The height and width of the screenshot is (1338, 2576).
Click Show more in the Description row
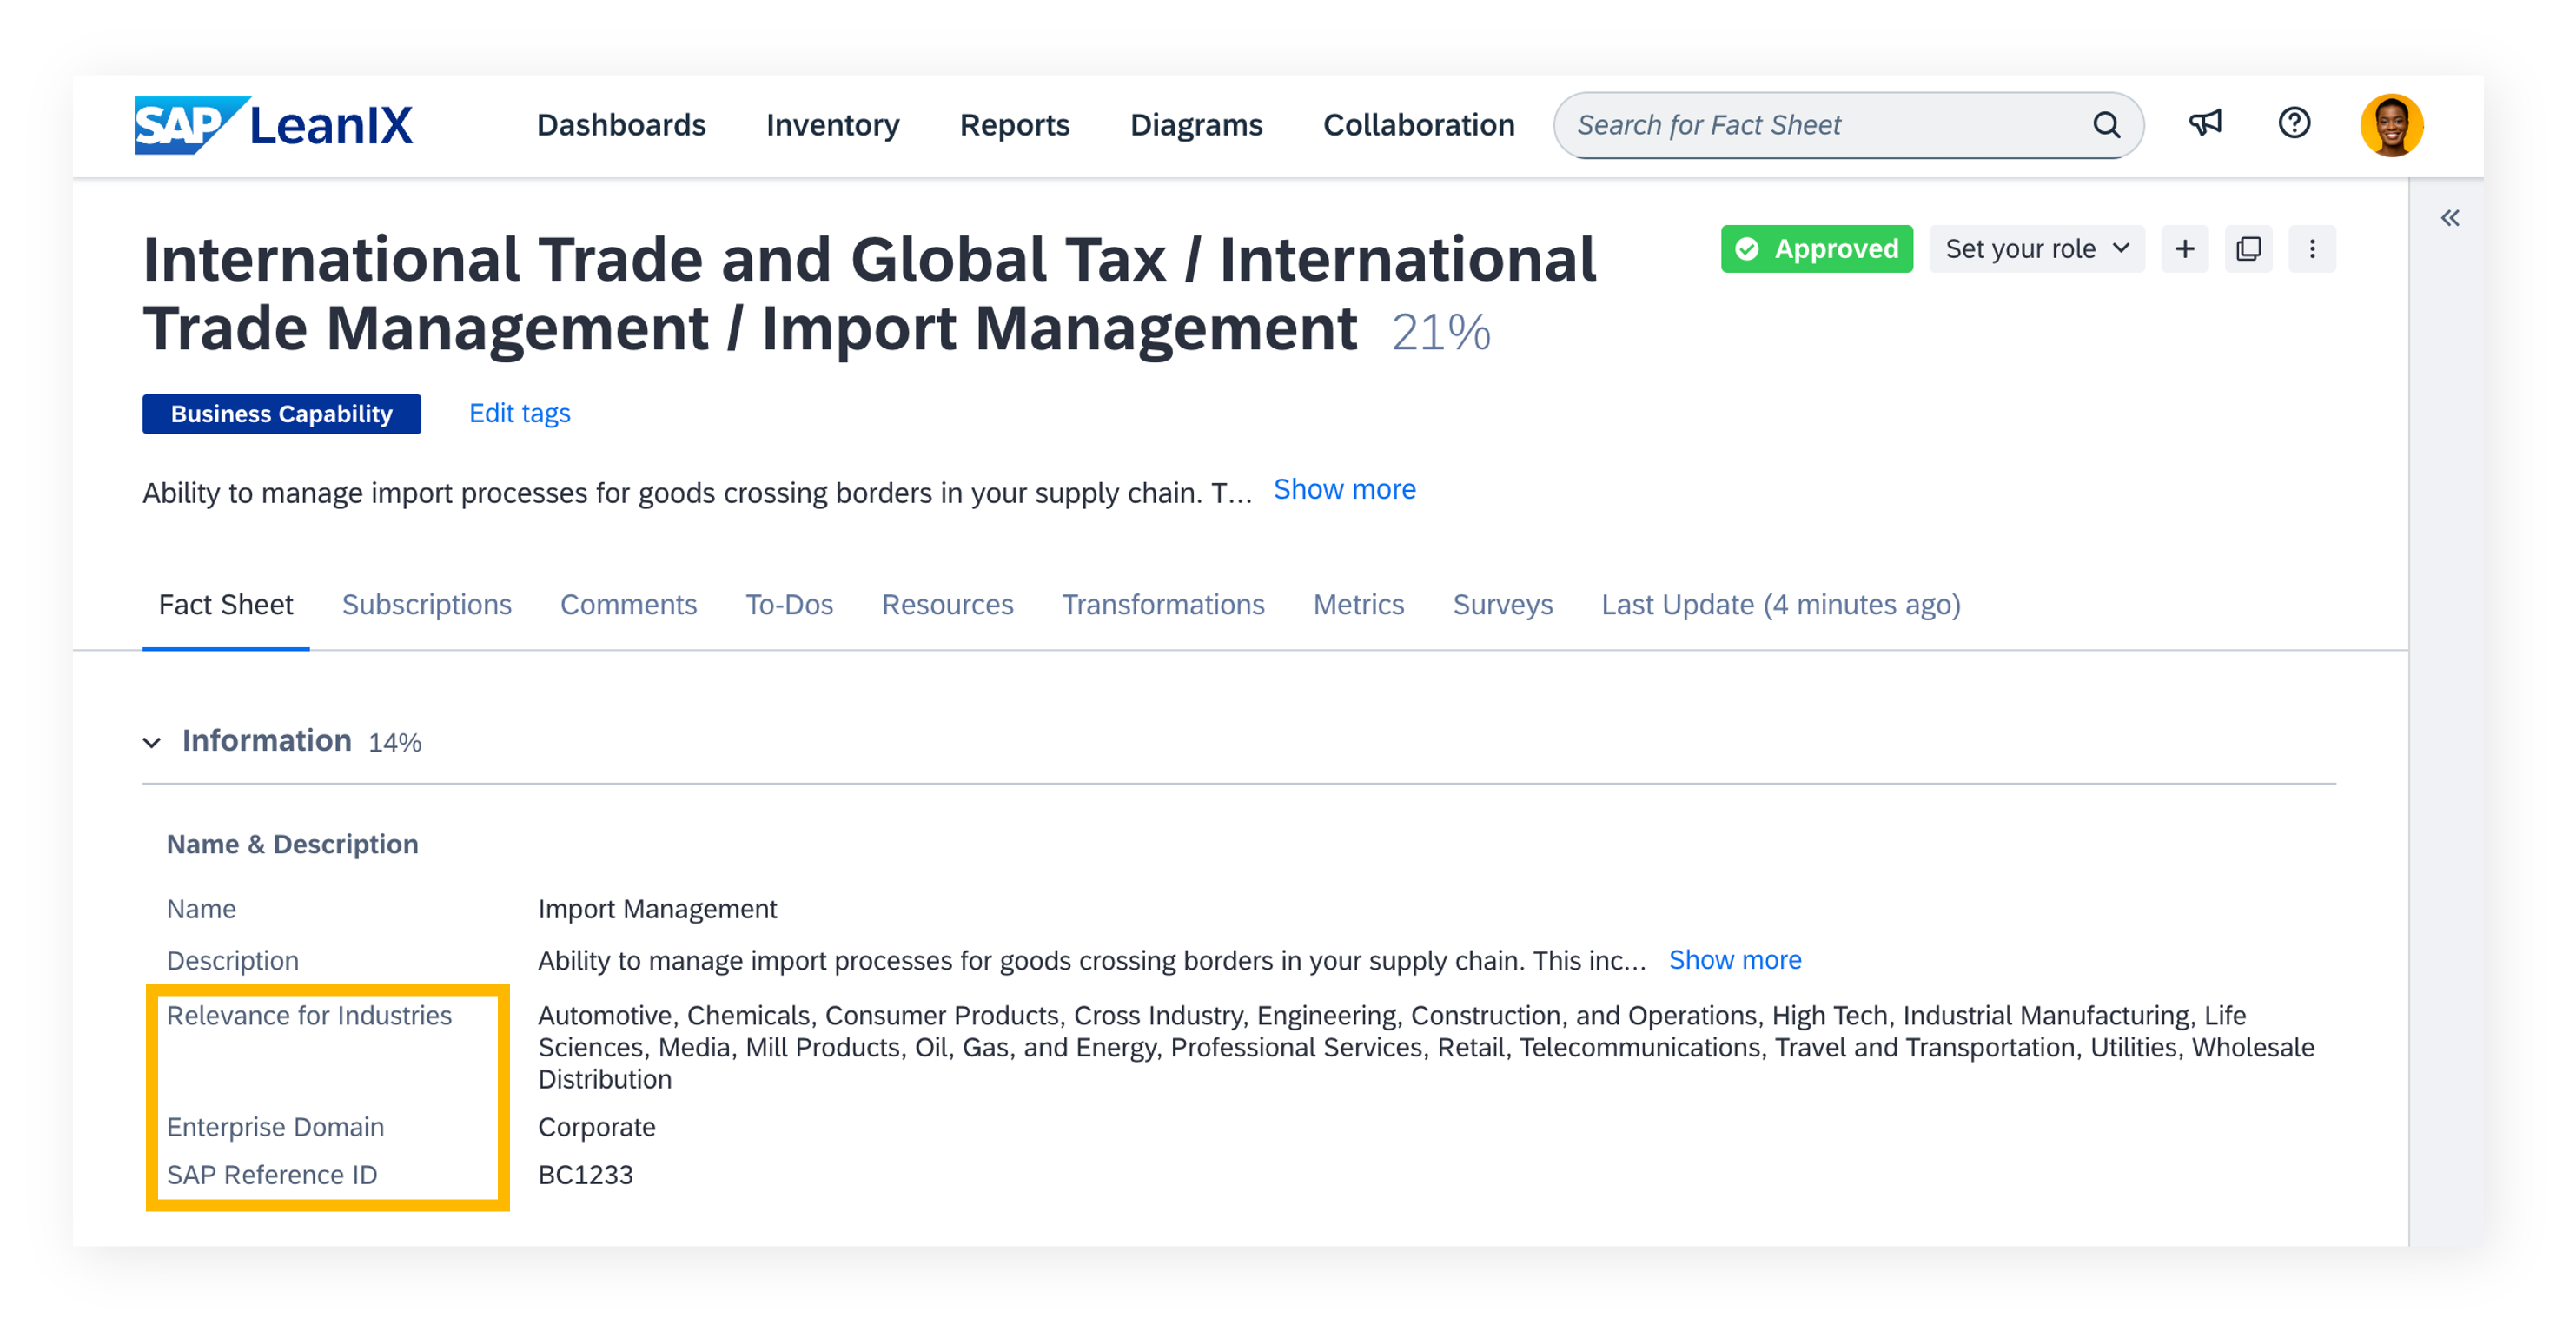[1734, 960]
